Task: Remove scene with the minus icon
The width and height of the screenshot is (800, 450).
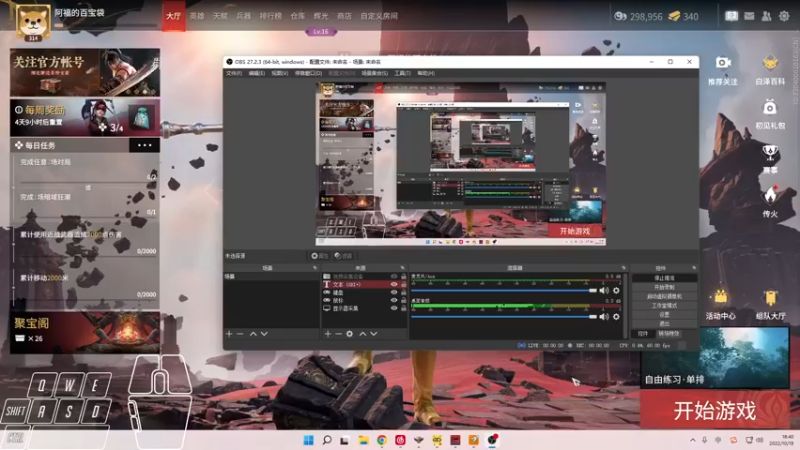Action: pos(240,334)
